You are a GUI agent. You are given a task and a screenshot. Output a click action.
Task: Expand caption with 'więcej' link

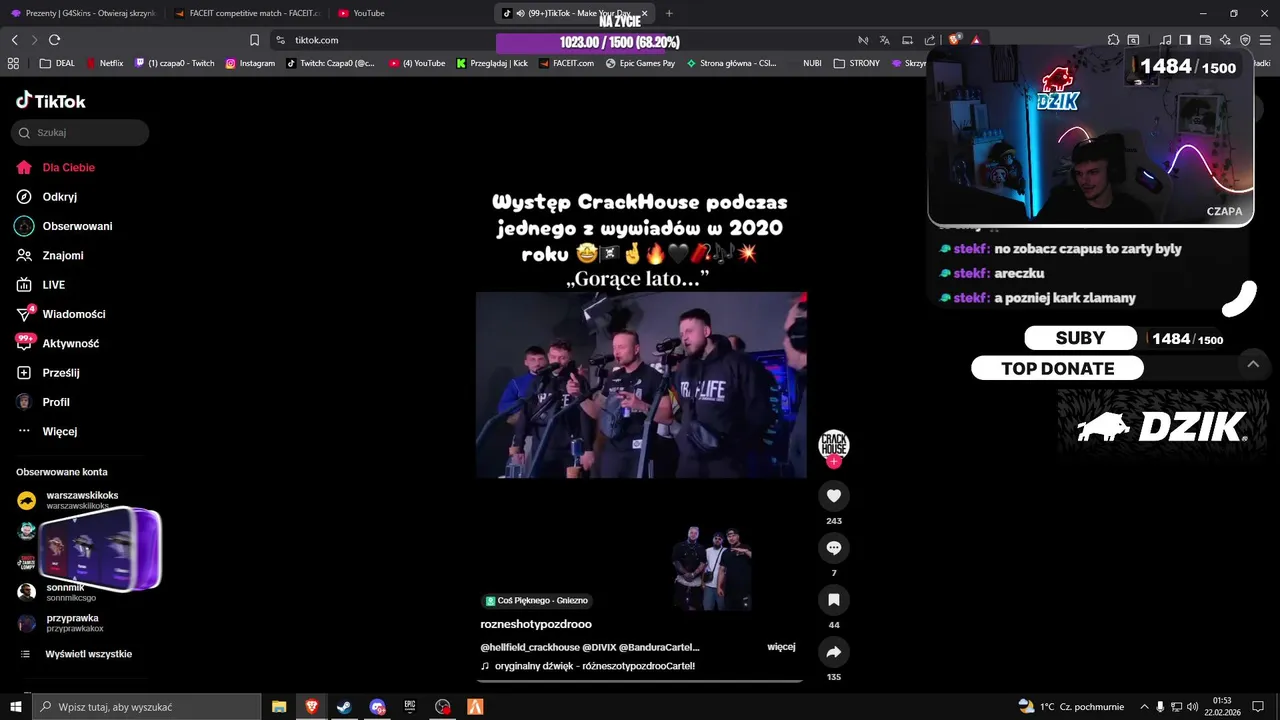(781, 647)
